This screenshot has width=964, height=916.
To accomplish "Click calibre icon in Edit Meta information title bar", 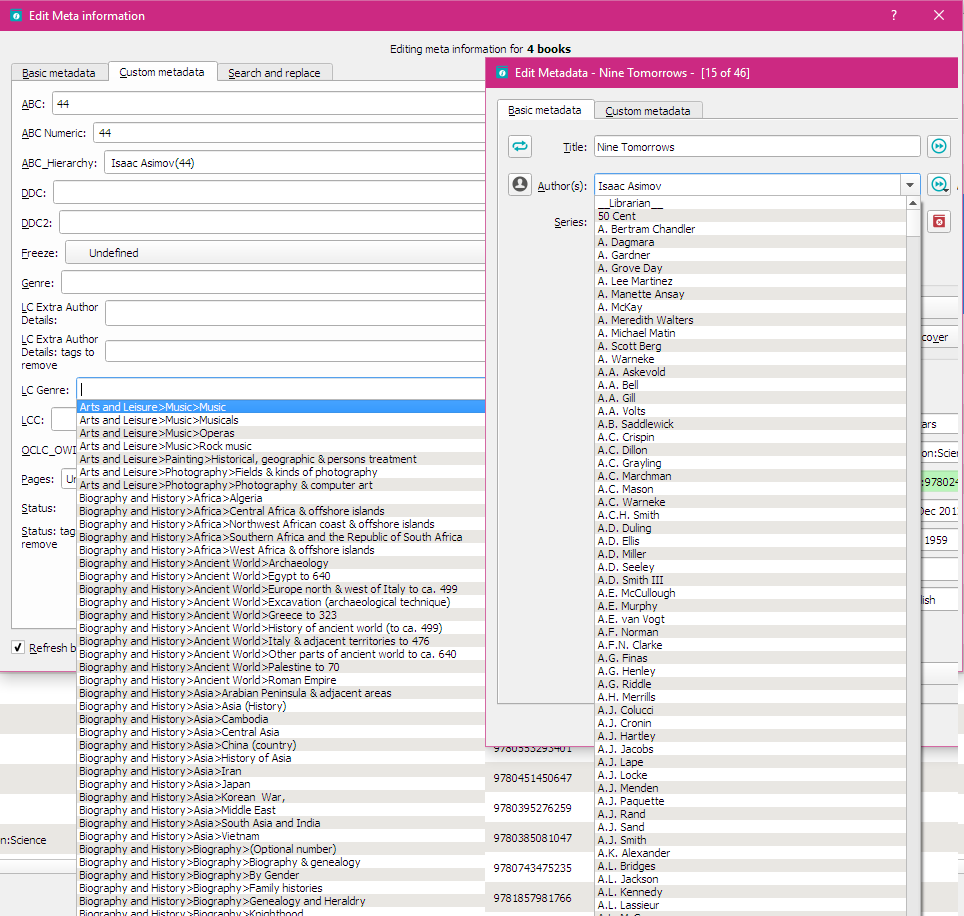I will click(x=15, y=16).
